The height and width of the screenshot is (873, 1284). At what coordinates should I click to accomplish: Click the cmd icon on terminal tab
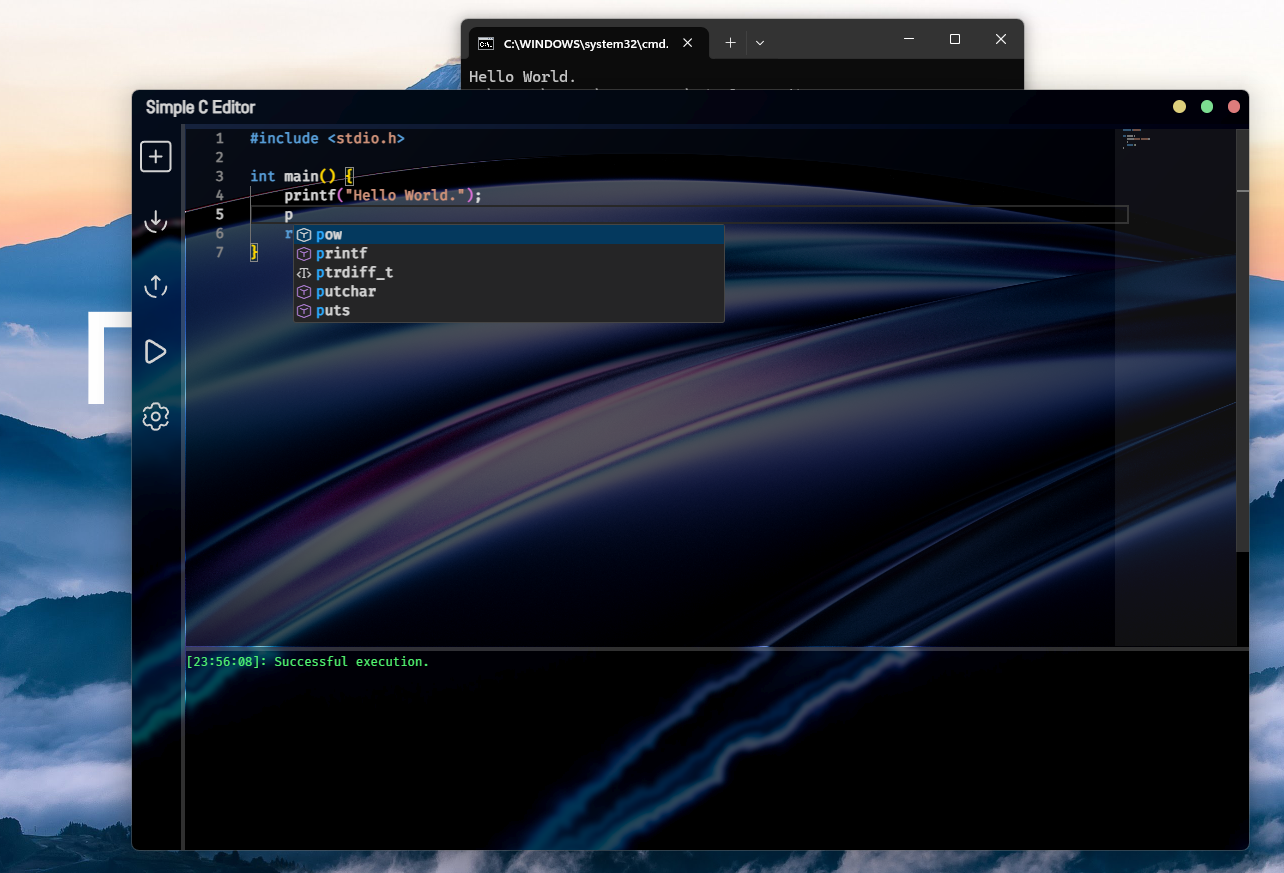pyautogui.click(x=486, y=43)
